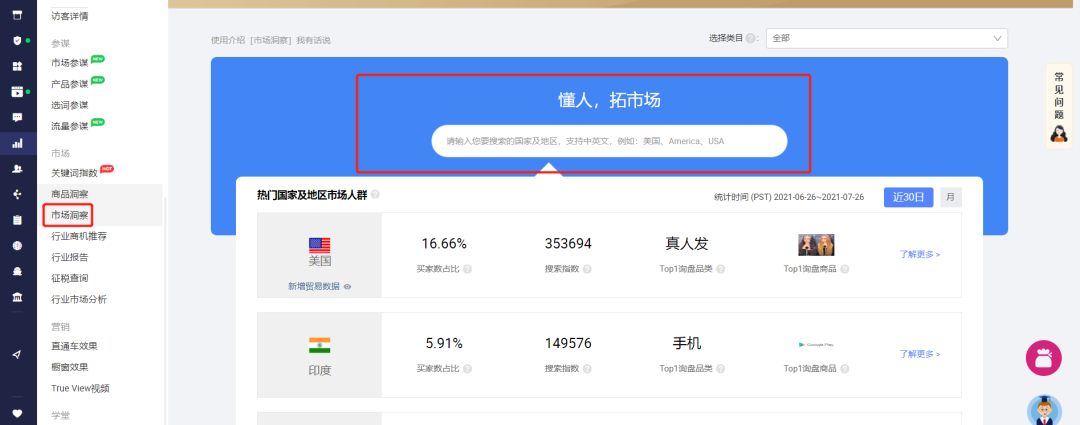The height and width of the screenshot is (425, 1080).
Task: Open 征税查询 in the sidebar
Action: click(70, 278)
